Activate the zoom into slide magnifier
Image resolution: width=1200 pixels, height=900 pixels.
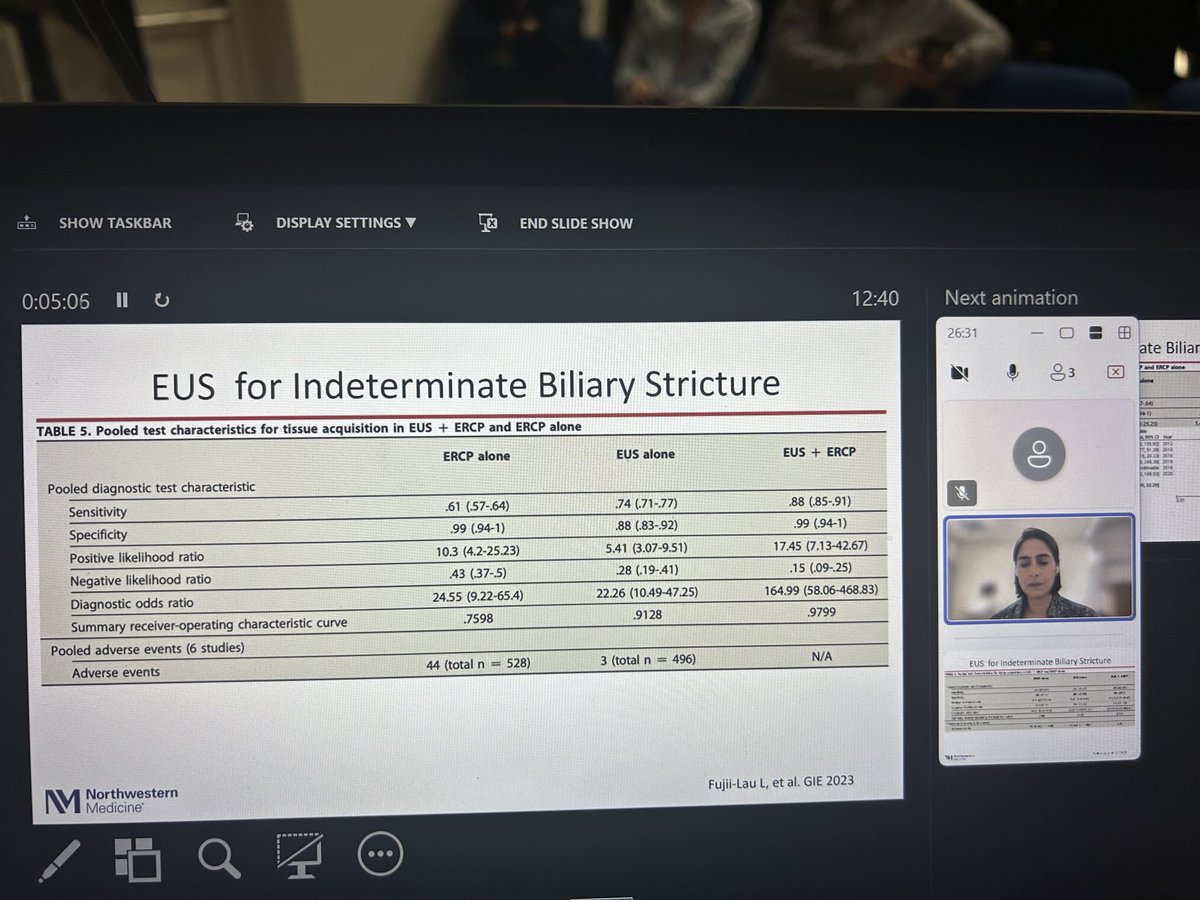tap(218, 858)
